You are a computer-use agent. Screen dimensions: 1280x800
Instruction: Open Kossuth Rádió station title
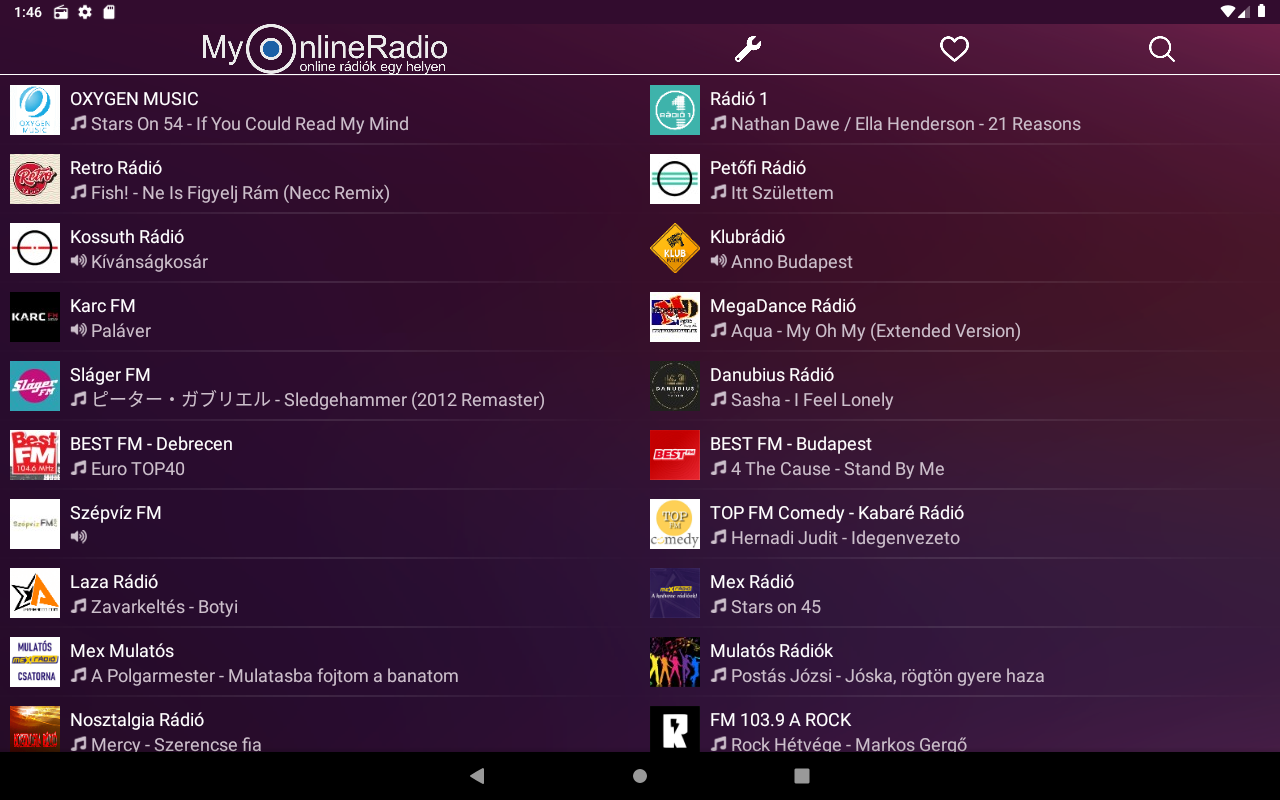click(127, 237)
